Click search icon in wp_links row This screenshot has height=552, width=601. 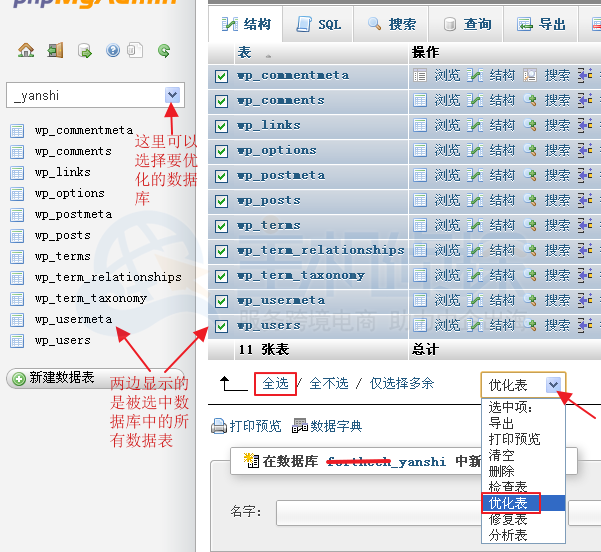pos(530,125)
